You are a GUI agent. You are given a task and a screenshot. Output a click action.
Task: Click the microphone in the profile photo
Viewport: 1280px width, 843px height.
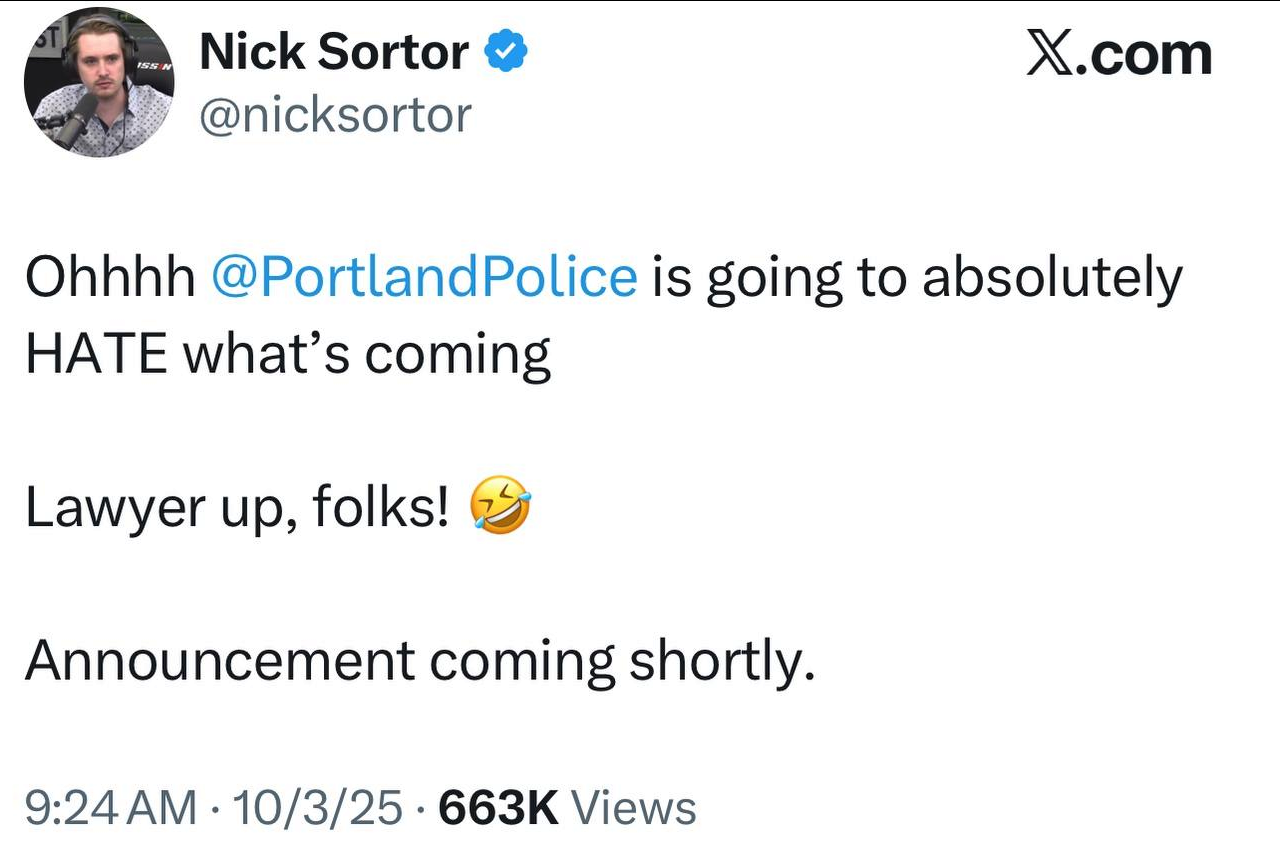pyautogui.click(x=76, y=121)
